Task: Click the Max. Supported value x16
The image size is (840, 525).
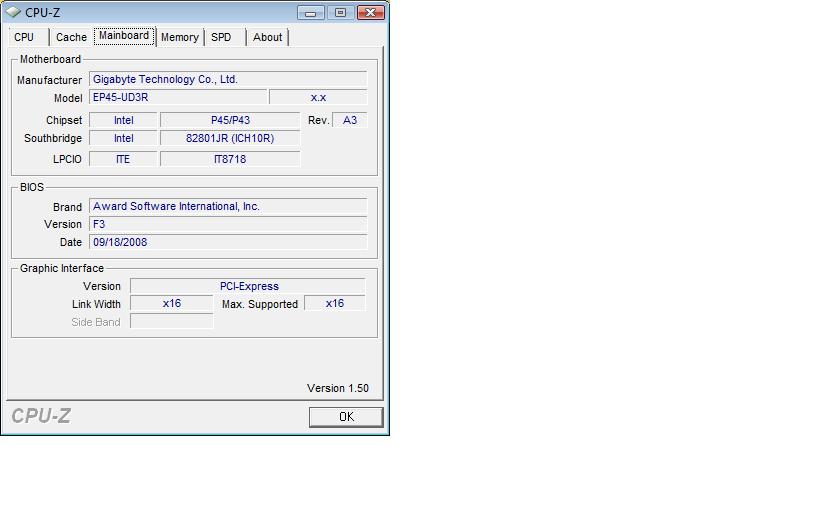Action: click(335, 303)
